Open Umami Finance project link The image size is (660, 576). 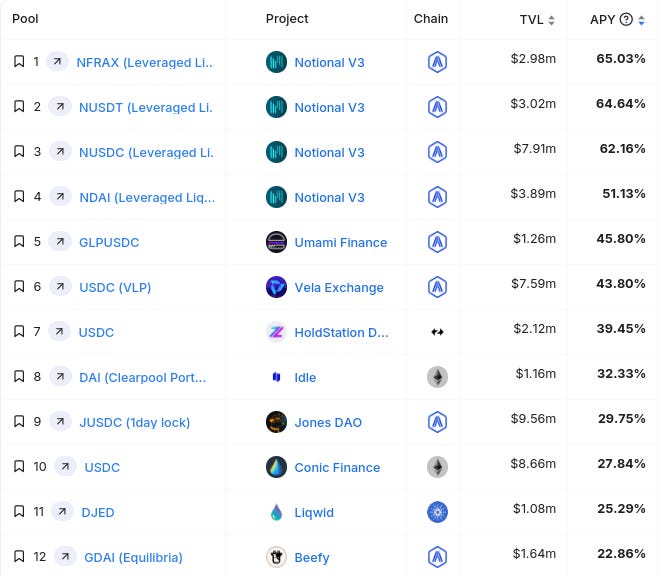[341, 243]
